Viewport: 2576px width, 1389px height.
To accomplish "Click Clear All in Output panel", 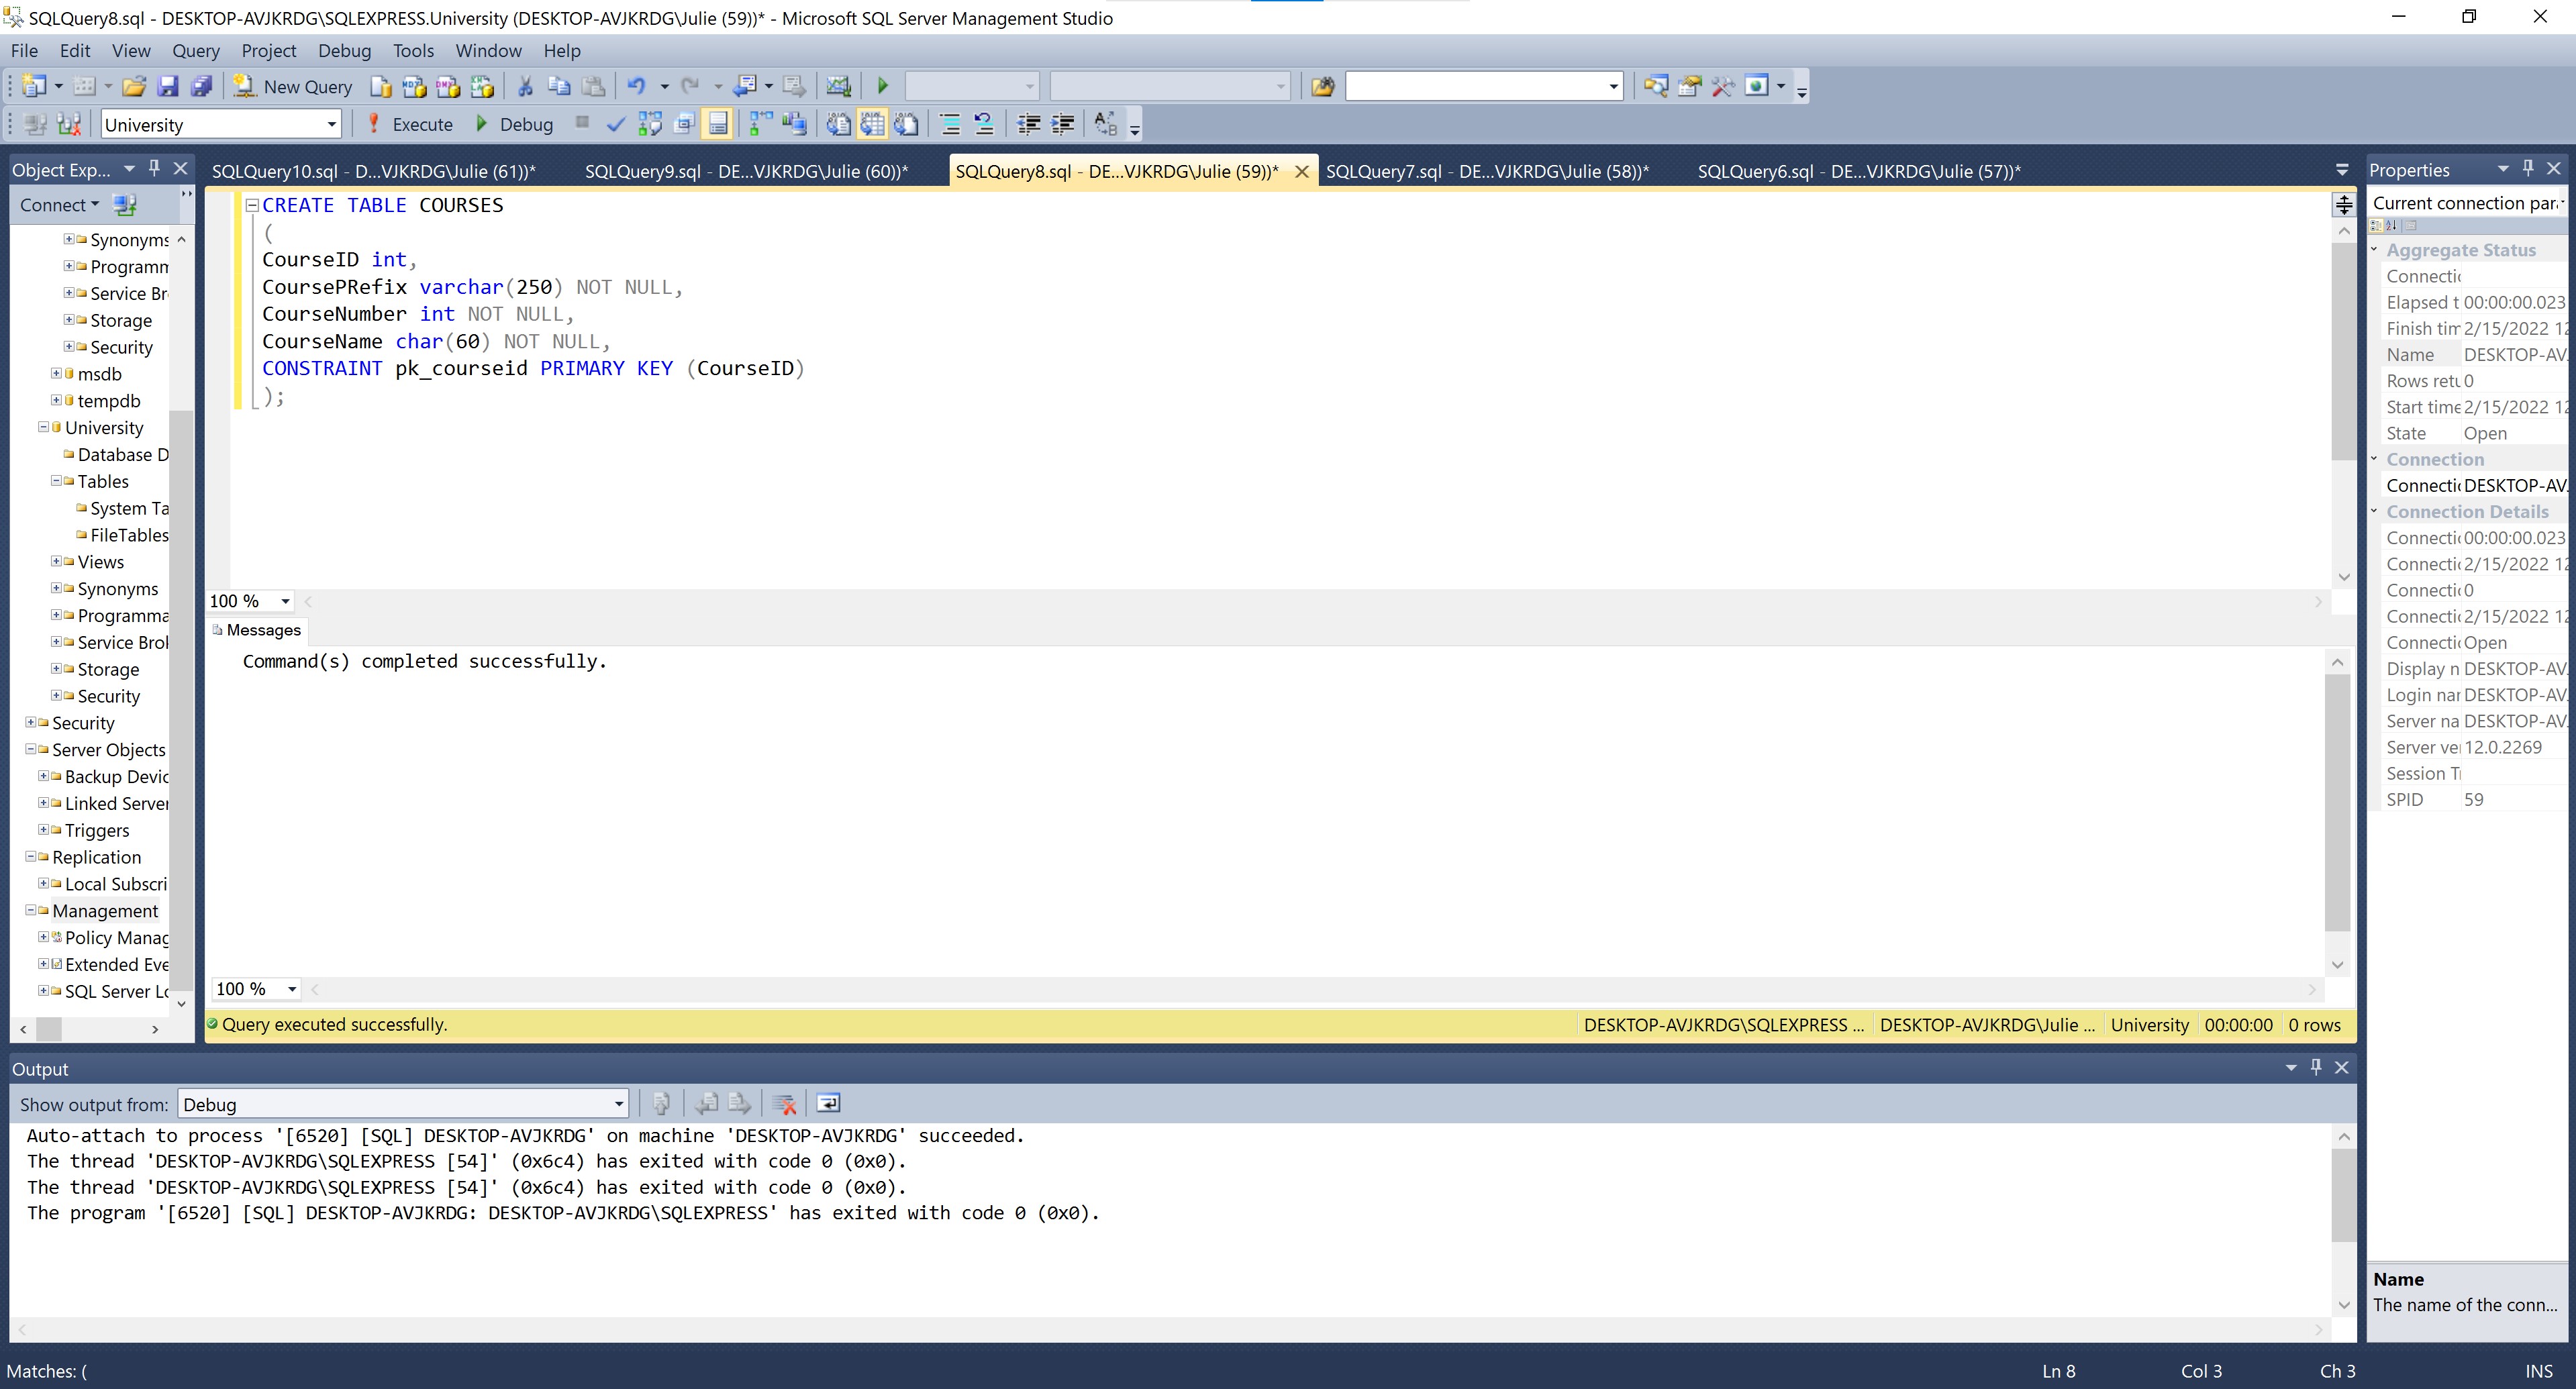I will [x=785, y=1104].
